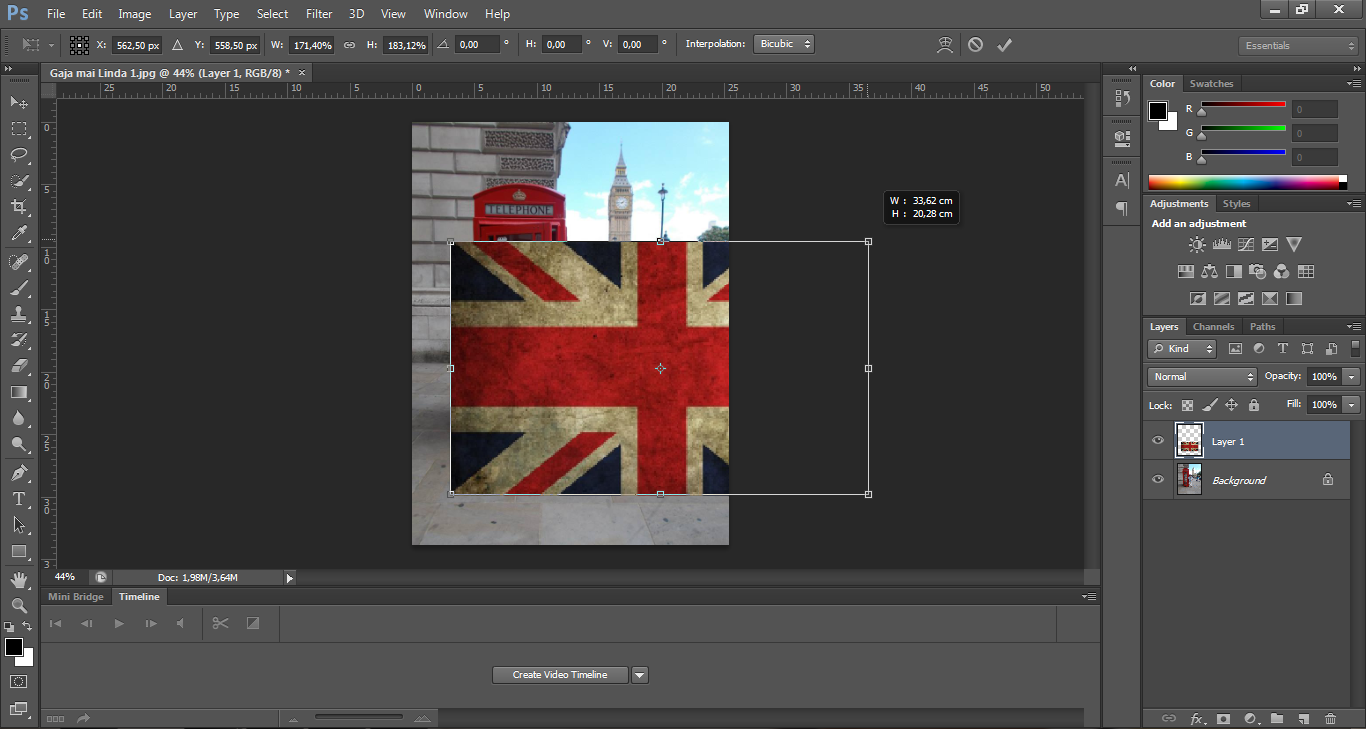Switch to the Swatches tab
The width and height of the screenshot is (1366, 729).
[1211, 84]
